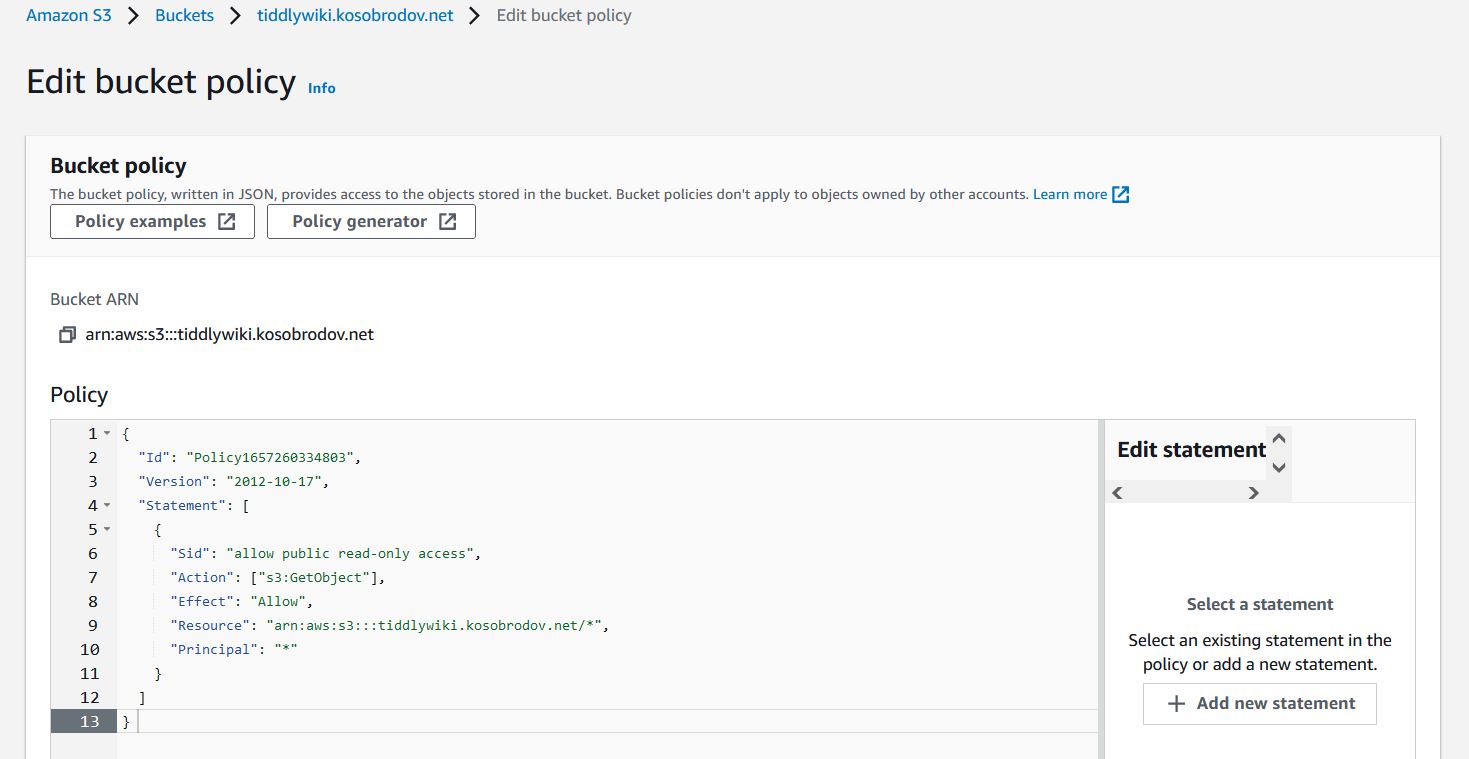The height and width of the screenshot is (759, 1469).
Task: Click the Edit statement panel heading
Action: point(1191,450)
